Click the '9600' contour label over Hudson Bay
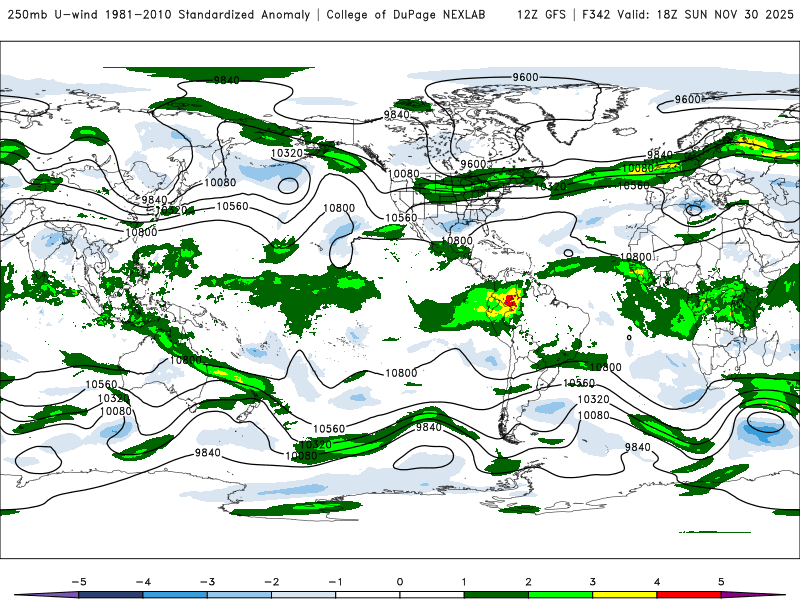Viewport: 800px width, 600px height. point(473,164)
